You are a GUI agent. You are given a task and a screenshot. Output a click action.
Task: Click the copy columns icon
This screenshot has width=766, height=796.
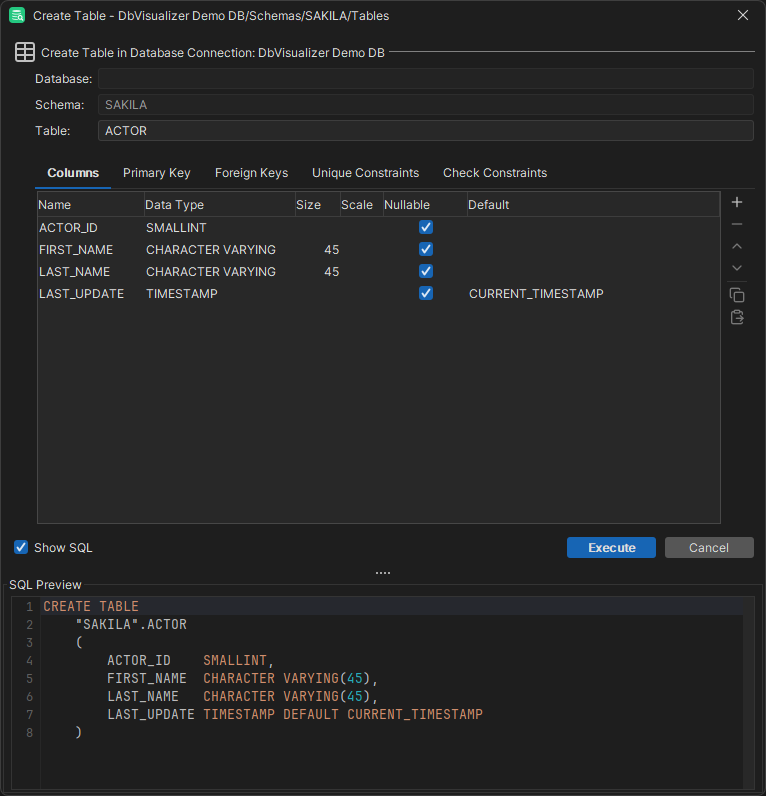(737, 295)
